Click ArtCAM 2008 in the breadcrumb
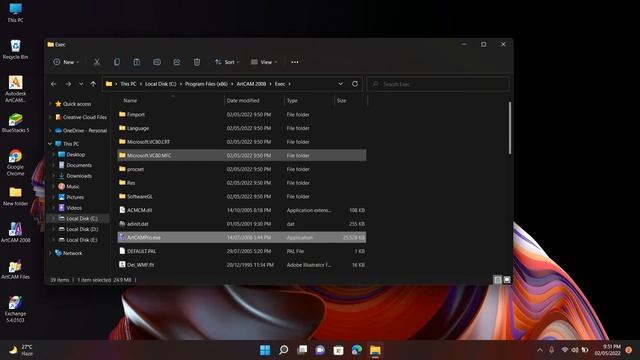This screenshot has height=360, width=640. 251,84
